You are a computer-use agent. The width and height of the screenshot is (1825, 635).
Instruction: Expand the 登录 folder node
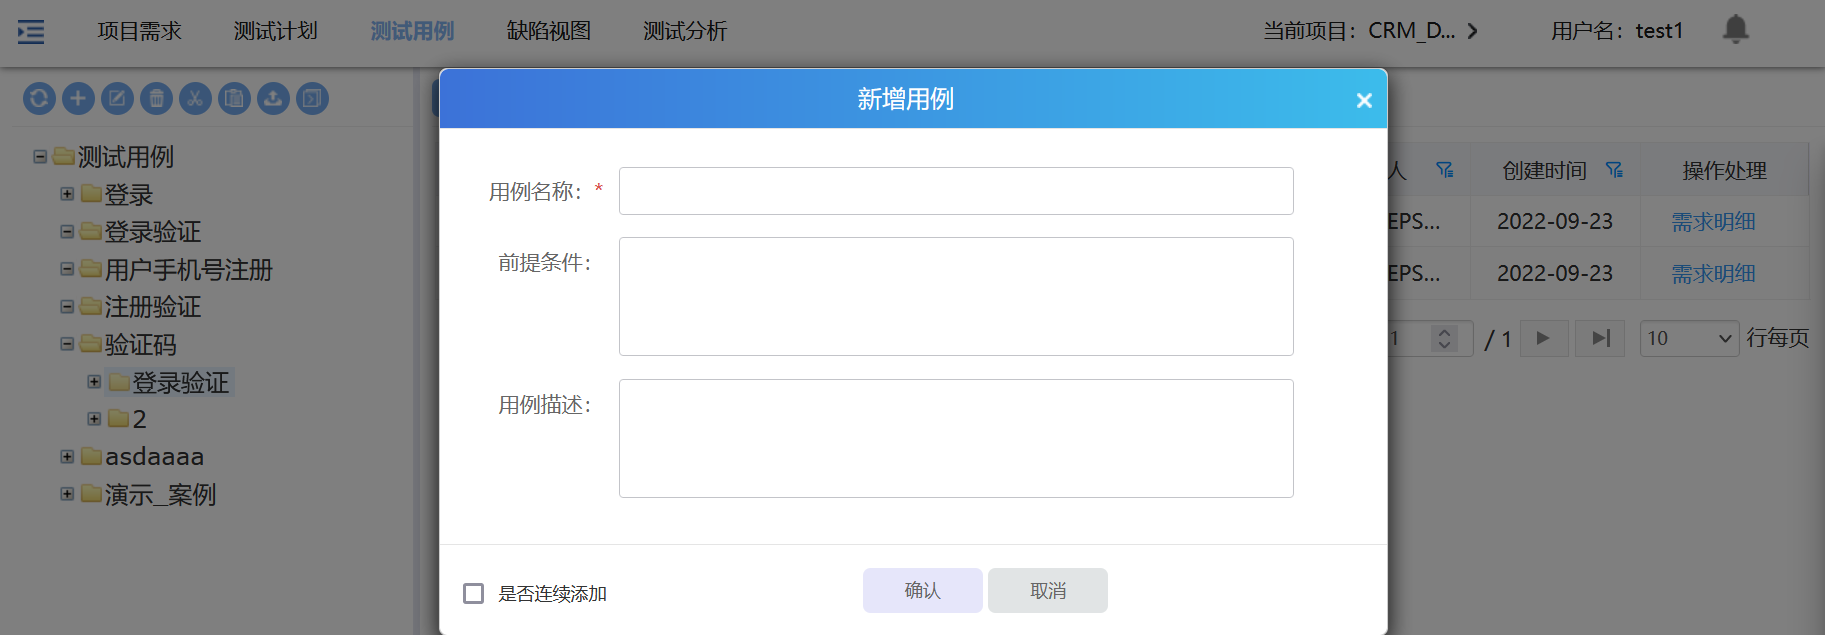tap(67, 194)
